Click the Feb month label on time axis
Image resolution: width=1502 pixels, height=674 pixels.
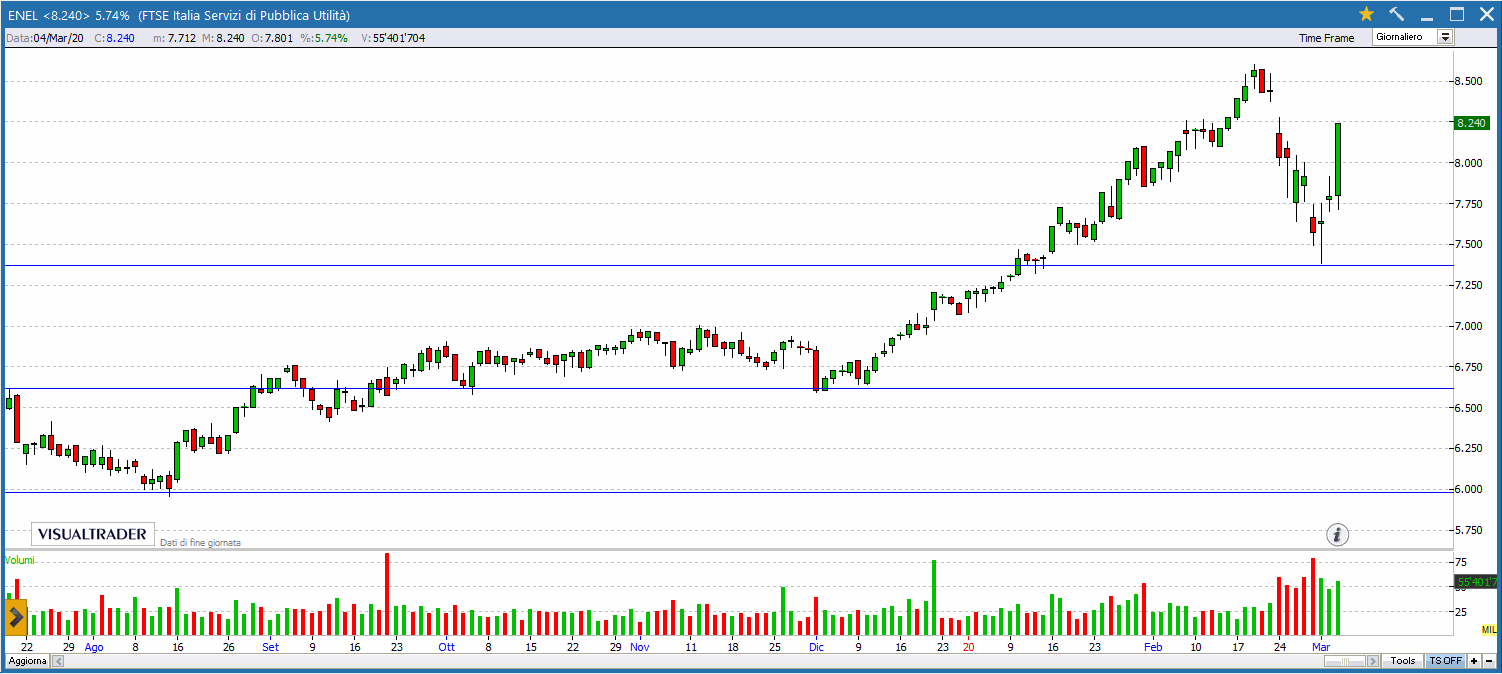[1153, 647]
